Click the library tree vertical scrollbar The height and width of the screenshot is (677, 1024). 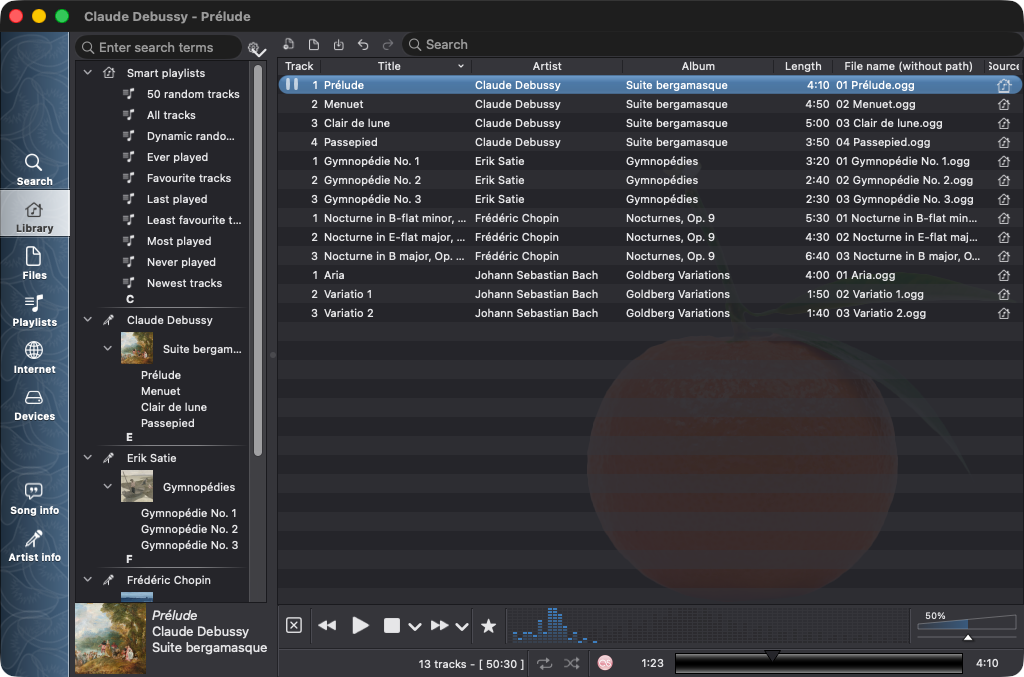[258, 261]
